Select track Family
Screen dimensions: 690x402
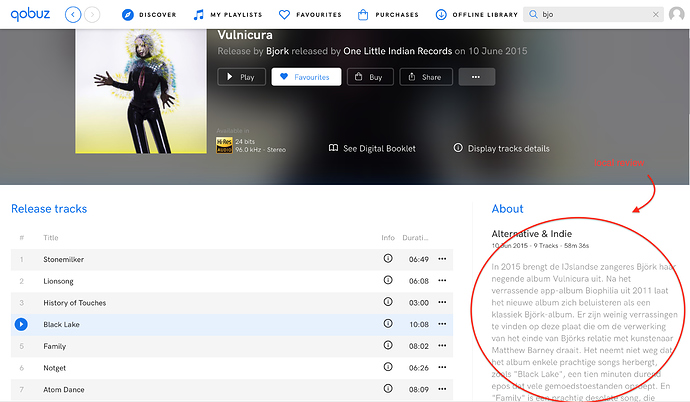[x=55, y=346]
